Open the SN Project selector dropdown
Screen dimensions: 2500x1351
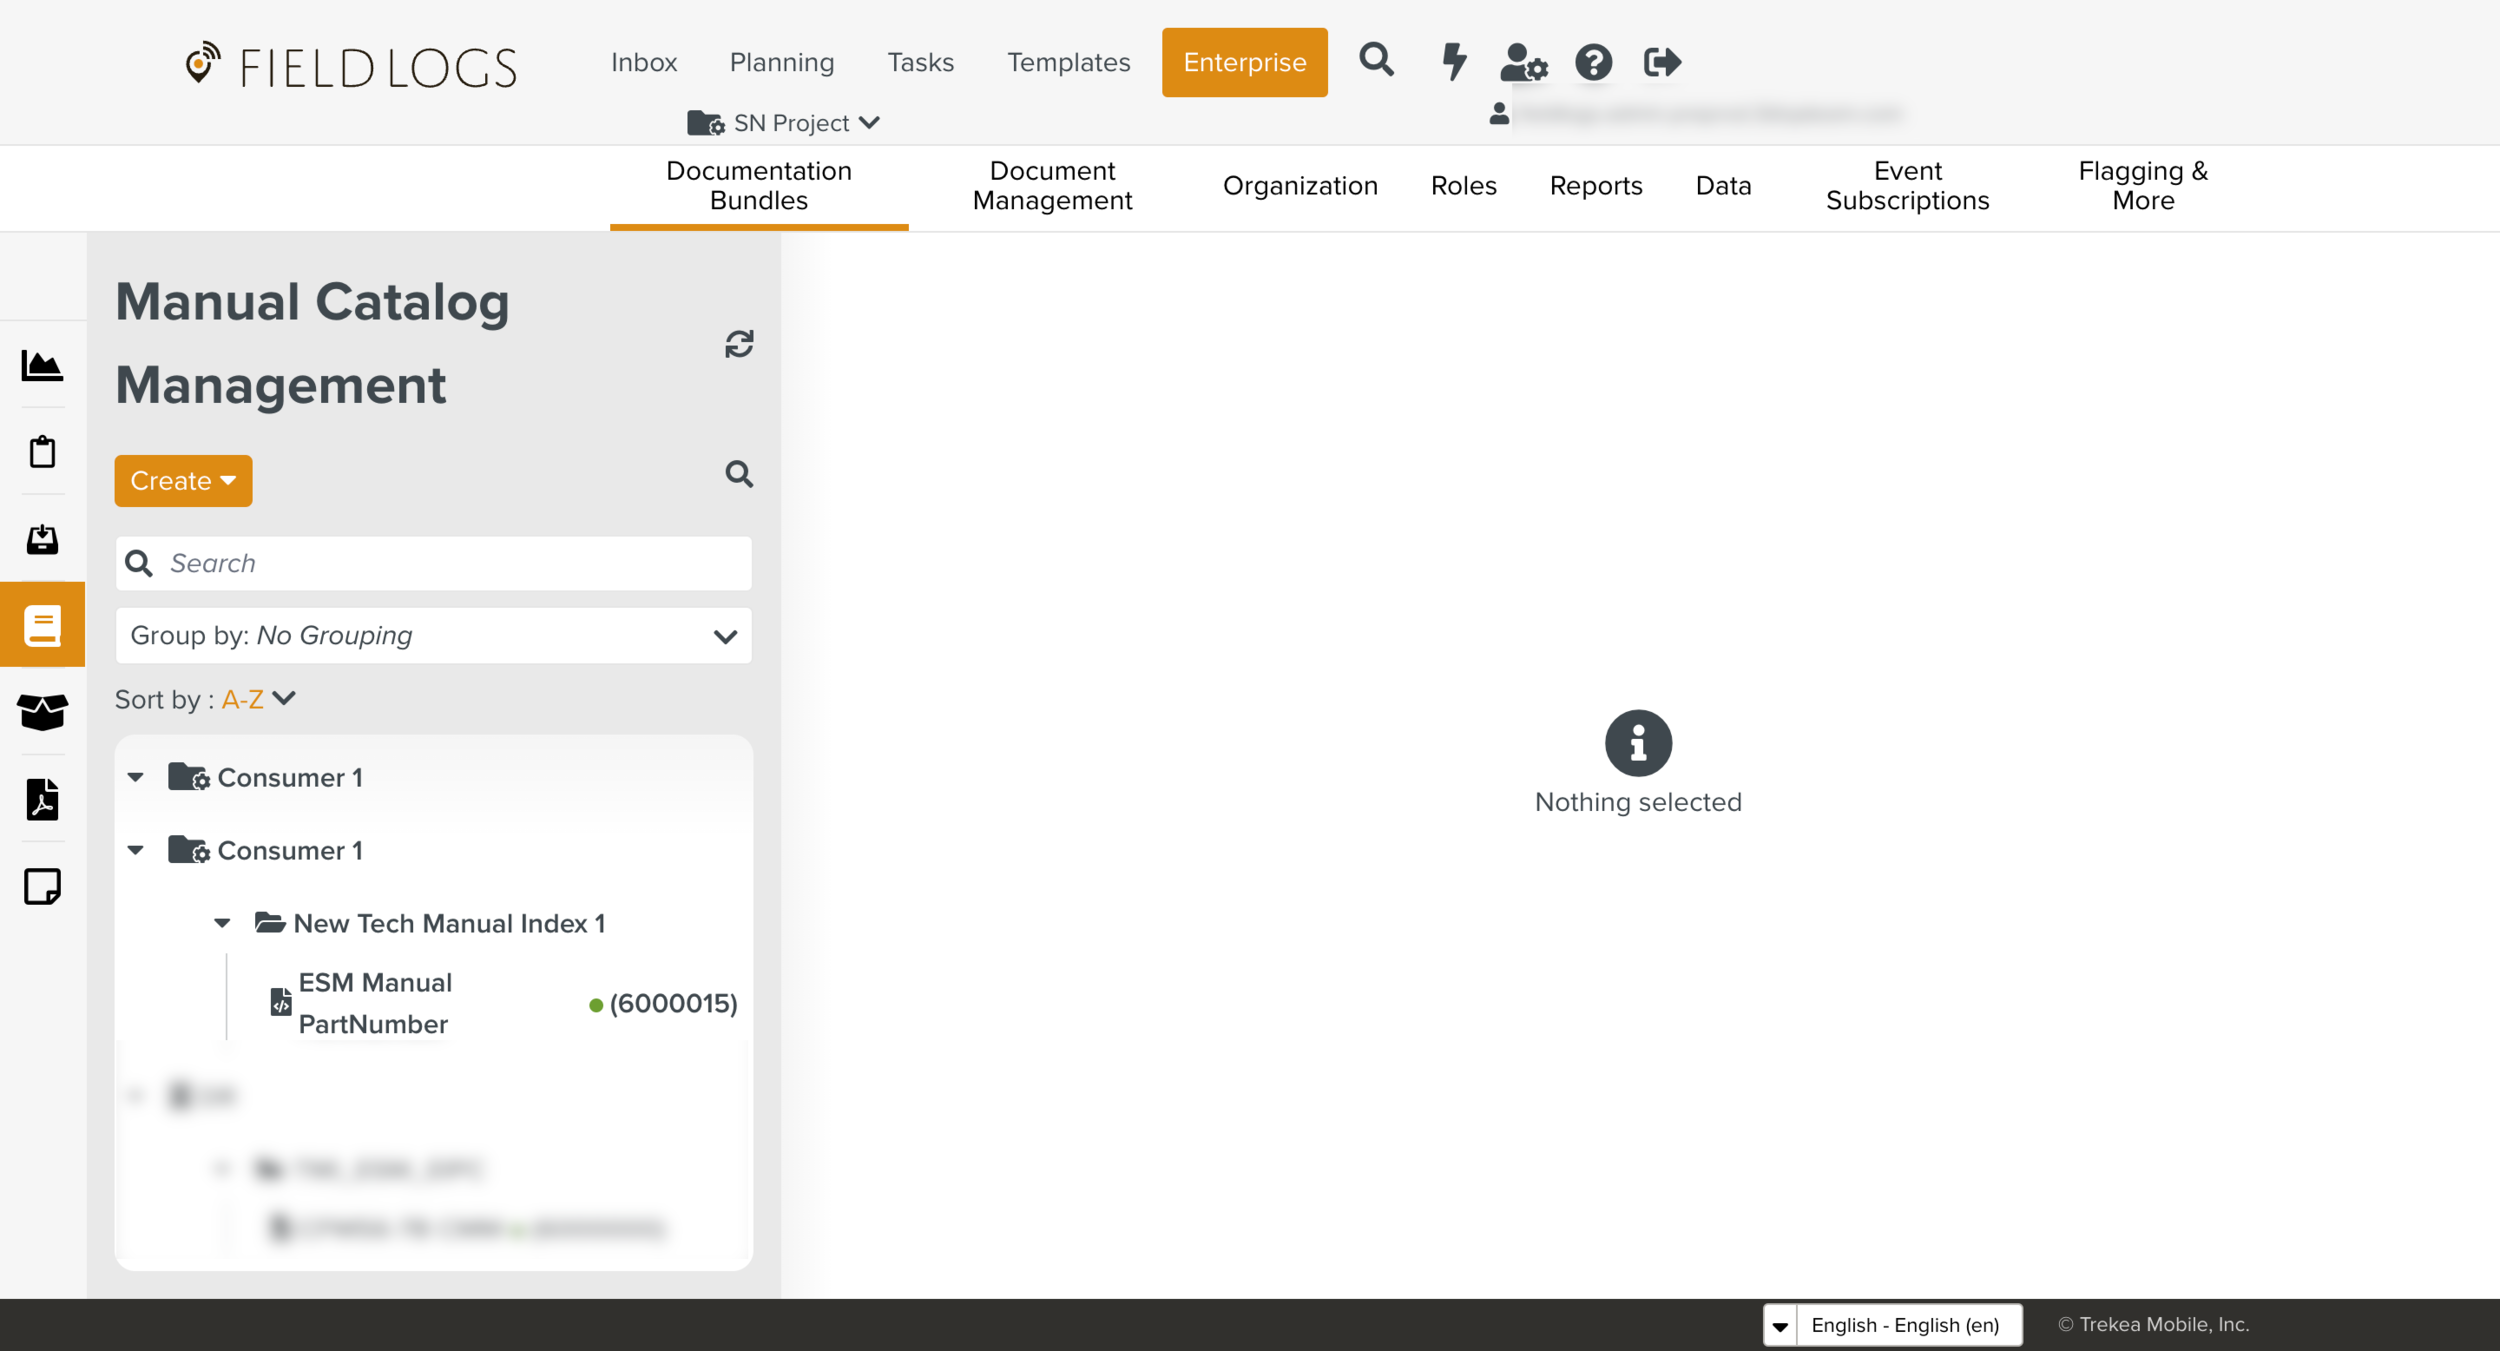click(x=784, y=123)
